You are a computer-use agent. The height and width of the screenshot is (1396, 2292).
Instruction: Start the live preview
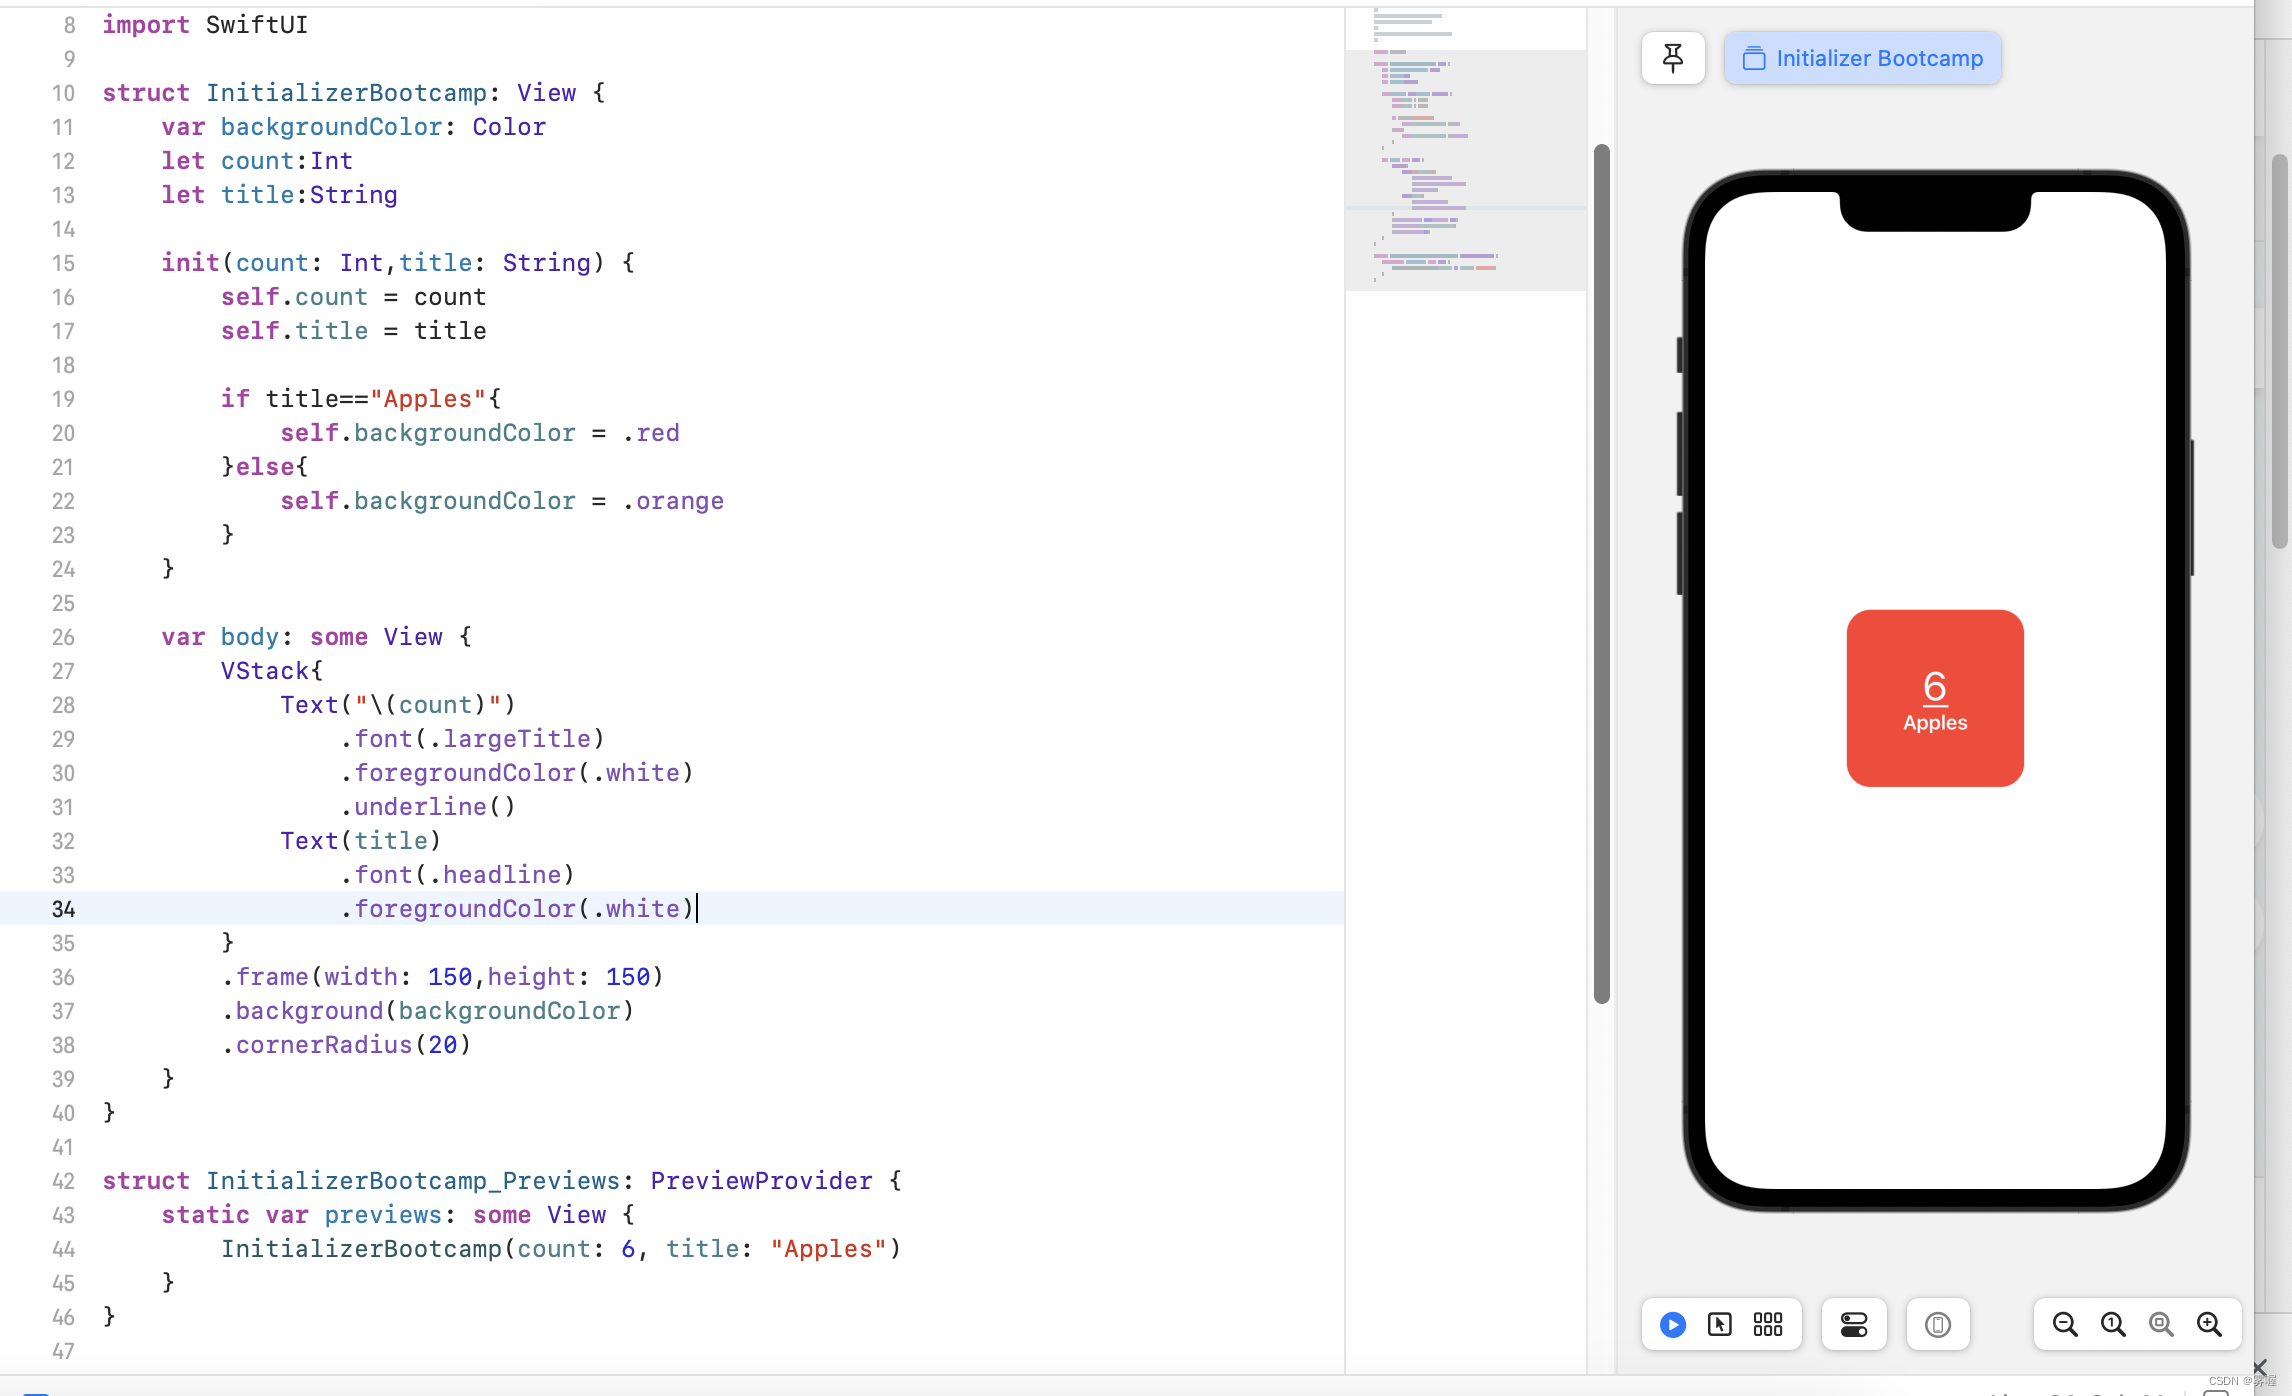(x=1672, y=1324)
